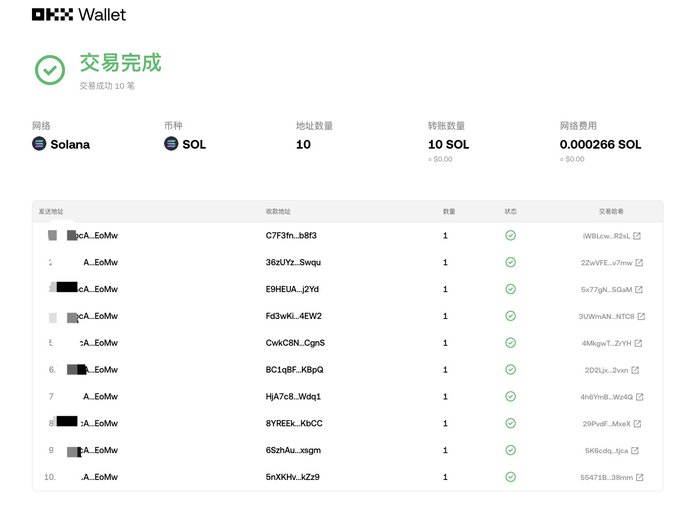Open transaction hash link 4MkgwT...ZrYH

pos(607,343)
